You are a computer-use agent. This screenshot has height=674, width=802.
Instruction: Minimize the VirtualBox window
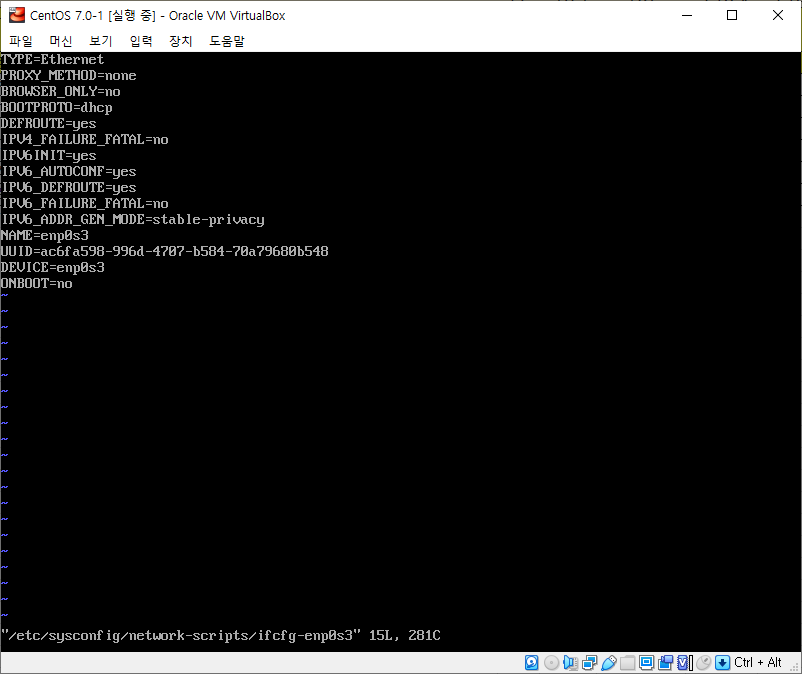click(x=687, y=15)
